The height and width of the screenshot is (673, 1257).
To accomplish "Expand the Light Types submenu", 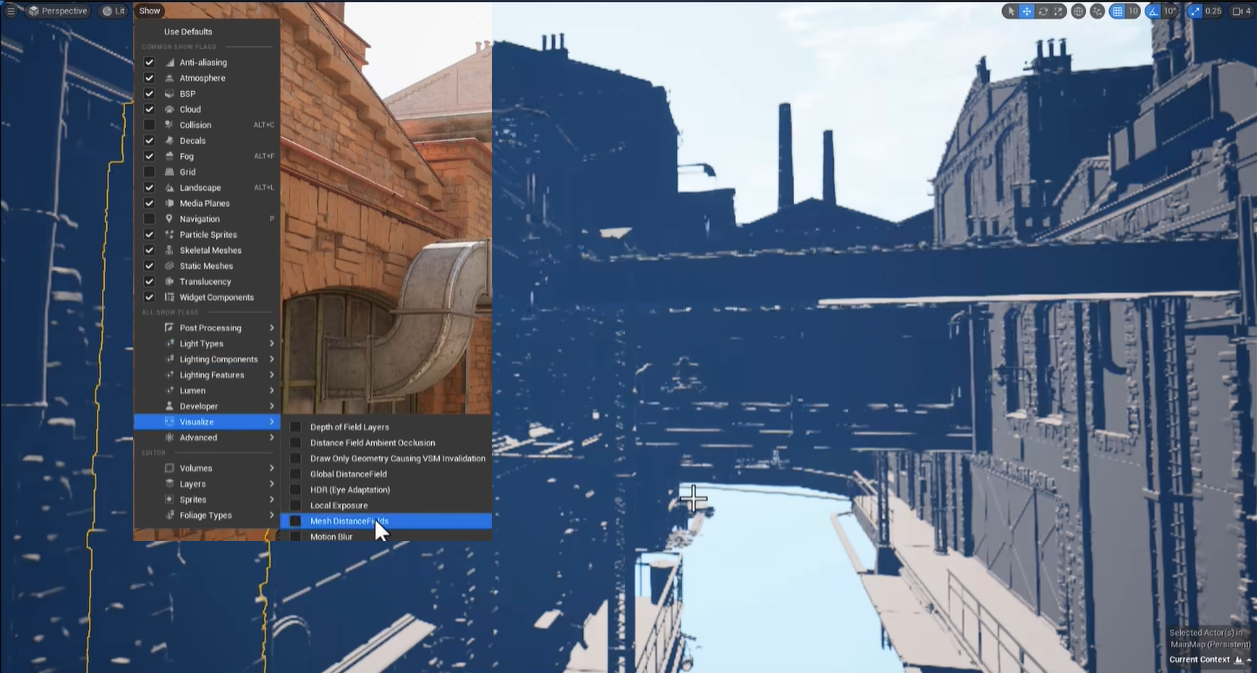I will pyautogui.click(x=207, y=344).
